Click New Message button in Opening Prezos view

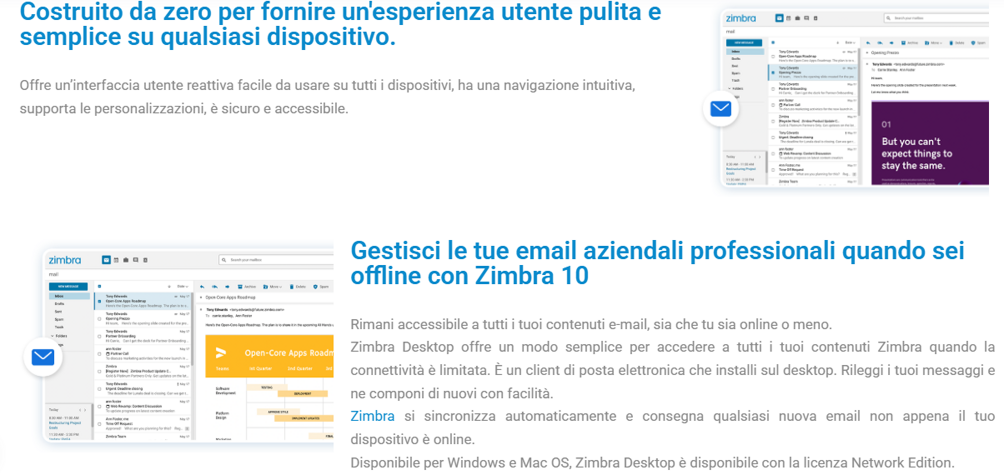744,43
